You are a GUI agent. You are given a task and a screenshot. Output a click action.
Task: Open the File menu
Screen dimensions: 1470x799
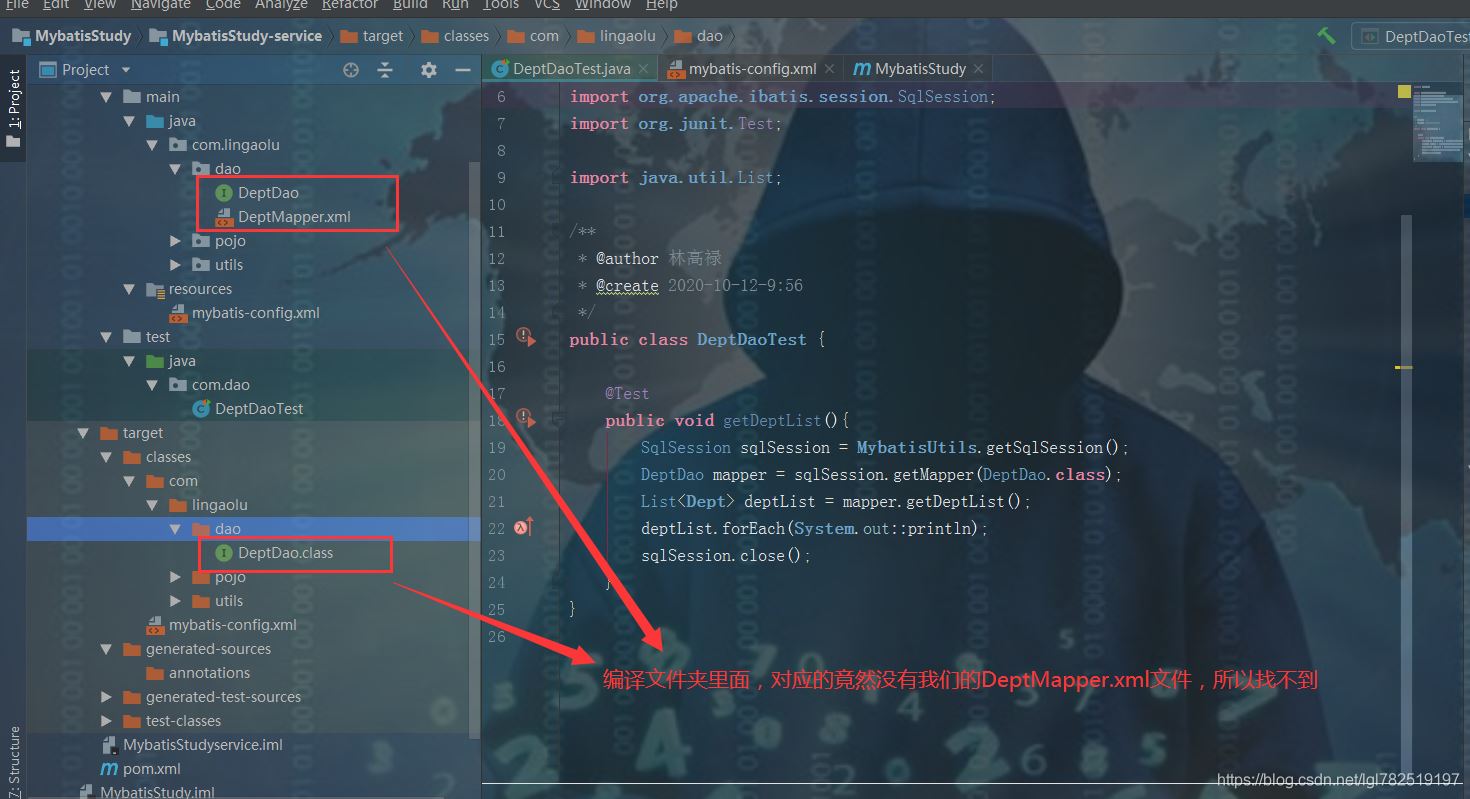(17, 5)
